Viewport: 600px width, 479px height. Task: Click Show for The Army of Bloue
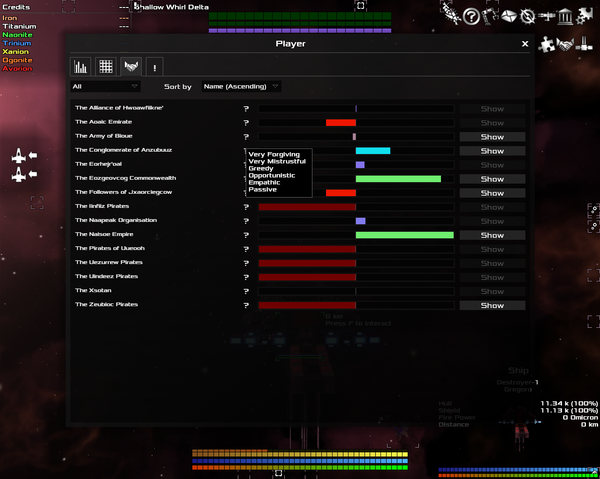click(492, 137)
